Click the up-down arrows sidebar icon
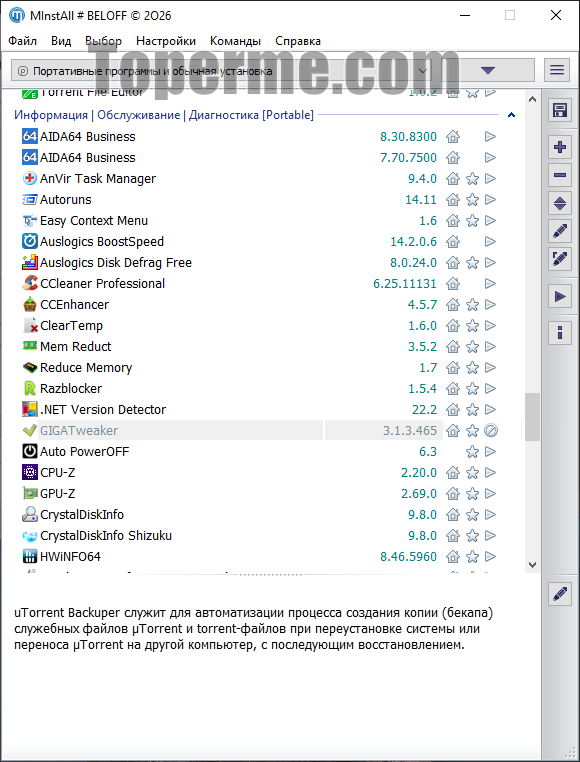This screenshot has width=580, height=762. click(560, 203)
